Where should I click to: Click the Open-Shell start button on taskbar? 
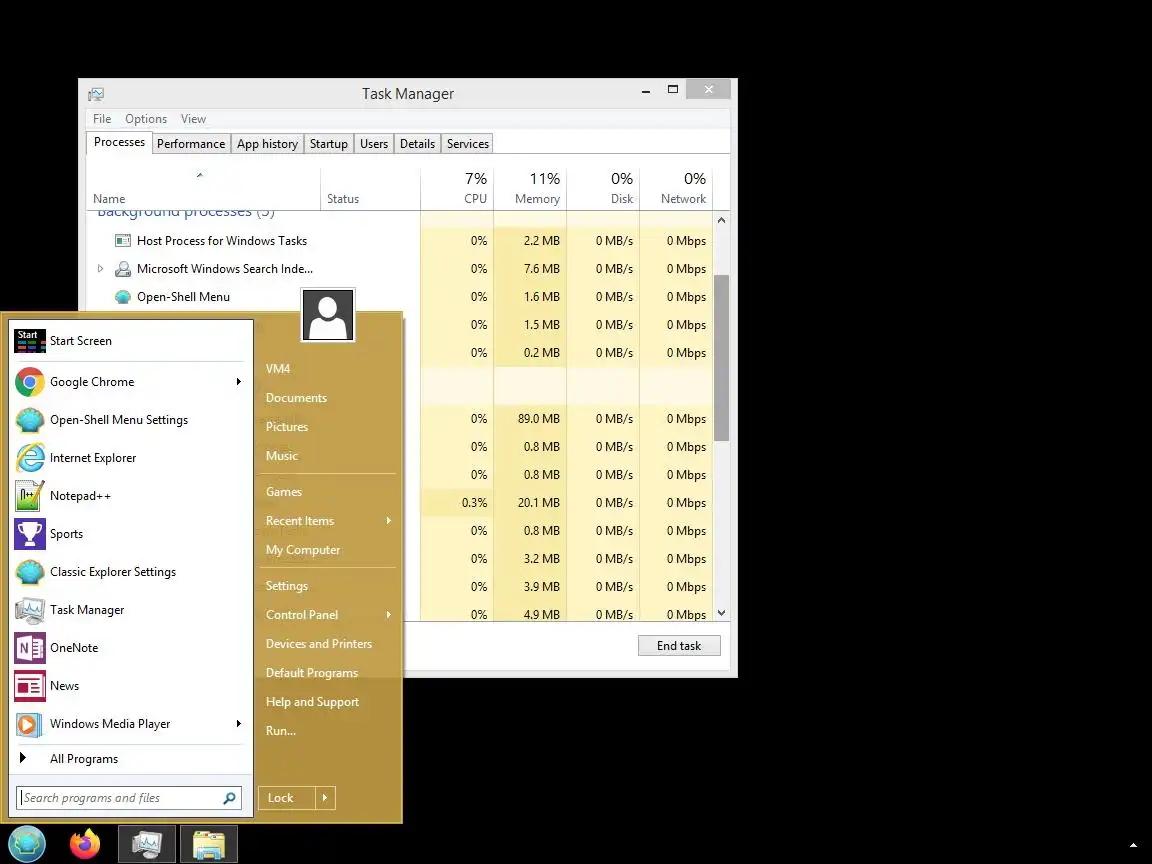27,843
